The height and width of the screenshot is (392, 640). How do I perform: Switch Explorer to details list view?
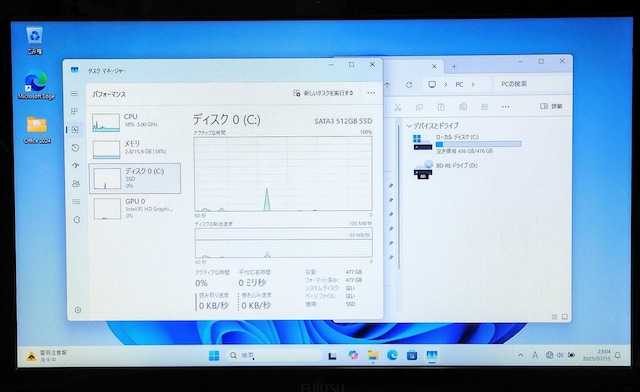tap(555, 317)
